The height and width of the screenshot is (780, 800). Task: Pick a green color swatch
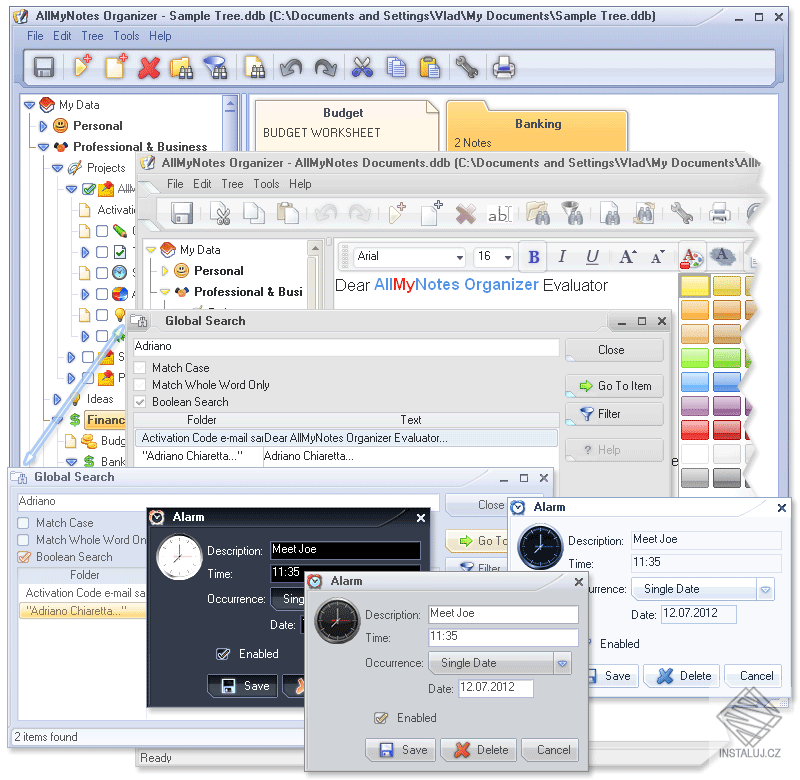click(694, 356)
